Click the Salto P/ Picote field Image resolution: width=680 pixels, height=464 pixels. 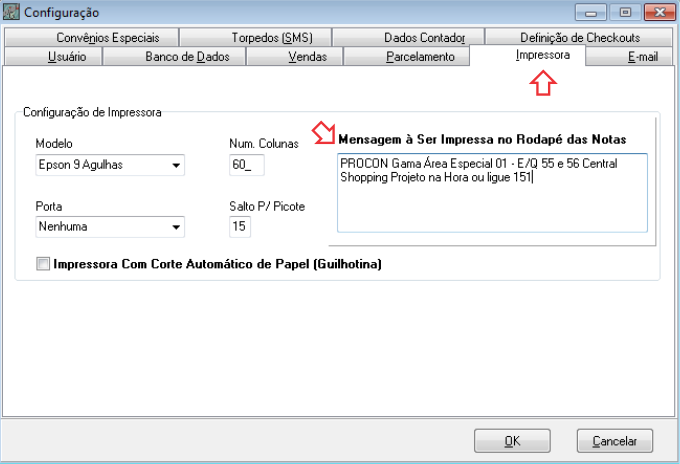[x=240, y=227]
